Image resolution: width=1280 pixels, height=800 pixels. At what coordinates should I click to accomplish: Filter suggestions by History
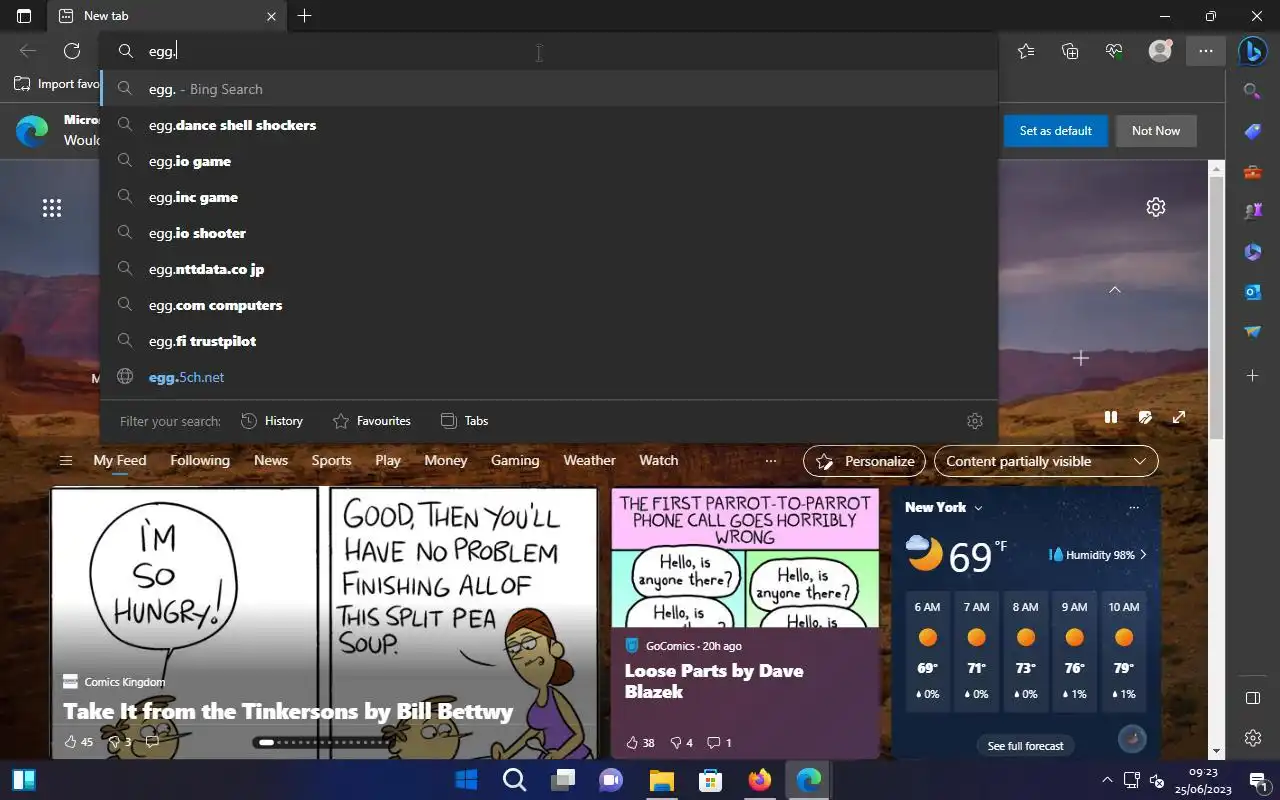tap(272, 421)
